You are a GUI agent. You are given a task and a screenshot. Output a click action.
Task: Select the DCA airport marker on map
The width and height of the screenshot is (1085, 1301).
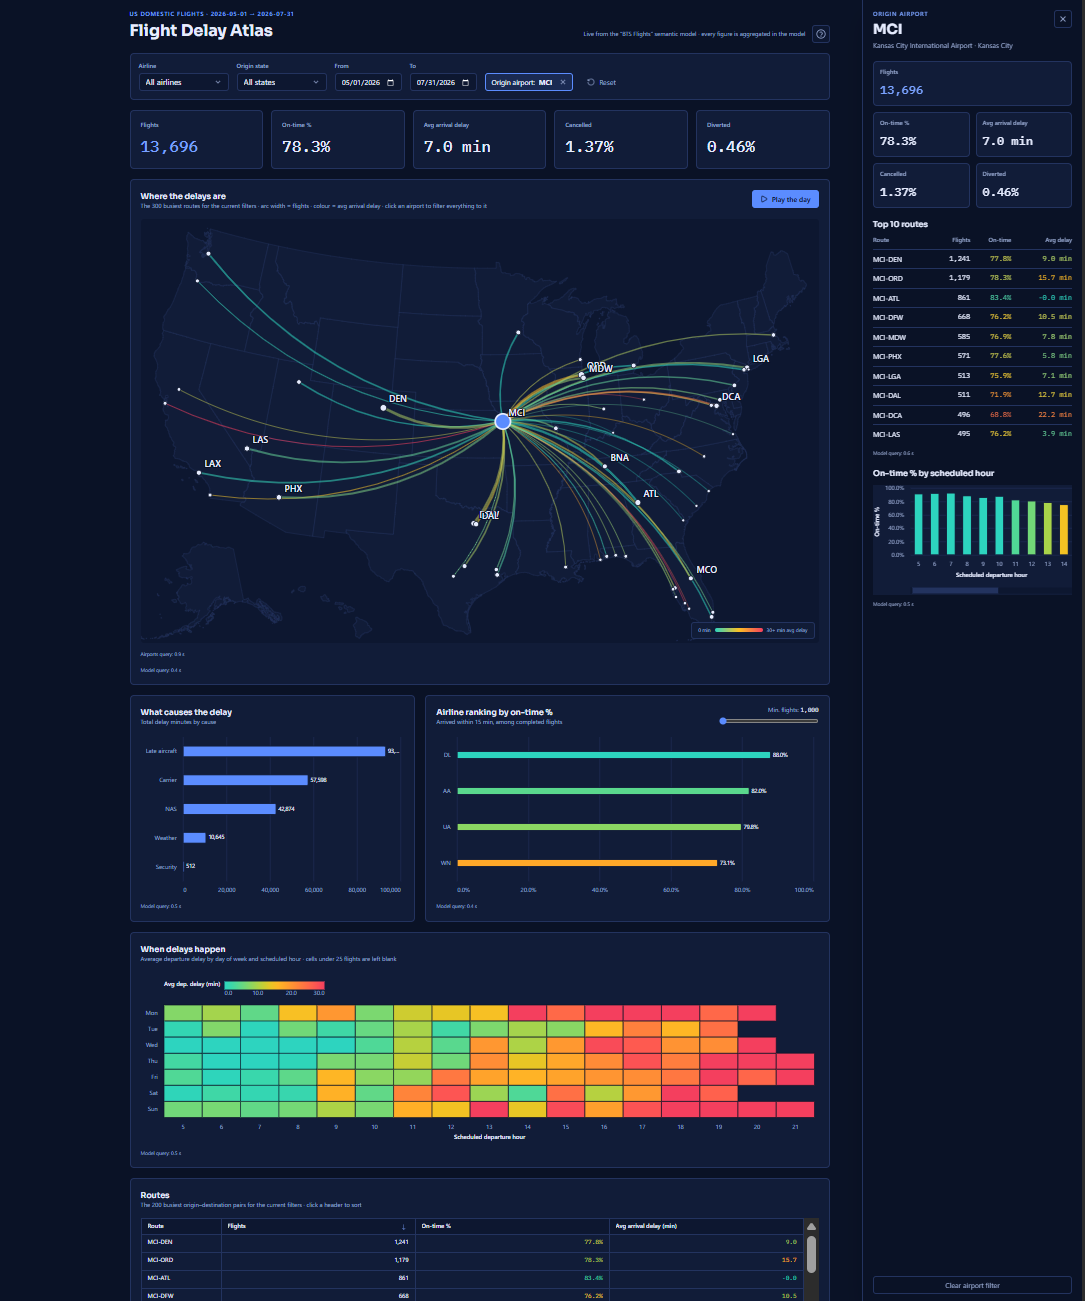(x=717, y=405)
